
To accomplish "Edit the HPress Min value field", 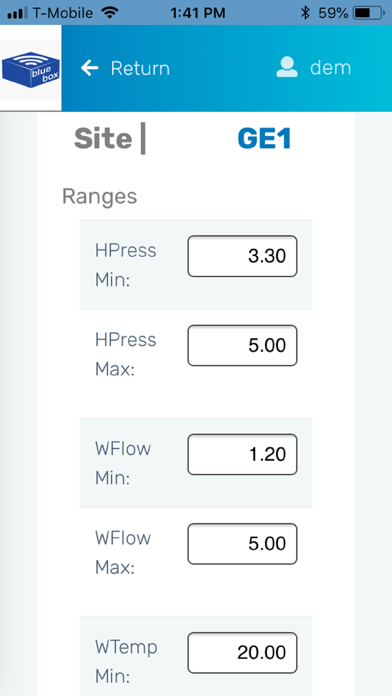I will tap(242, 256).
